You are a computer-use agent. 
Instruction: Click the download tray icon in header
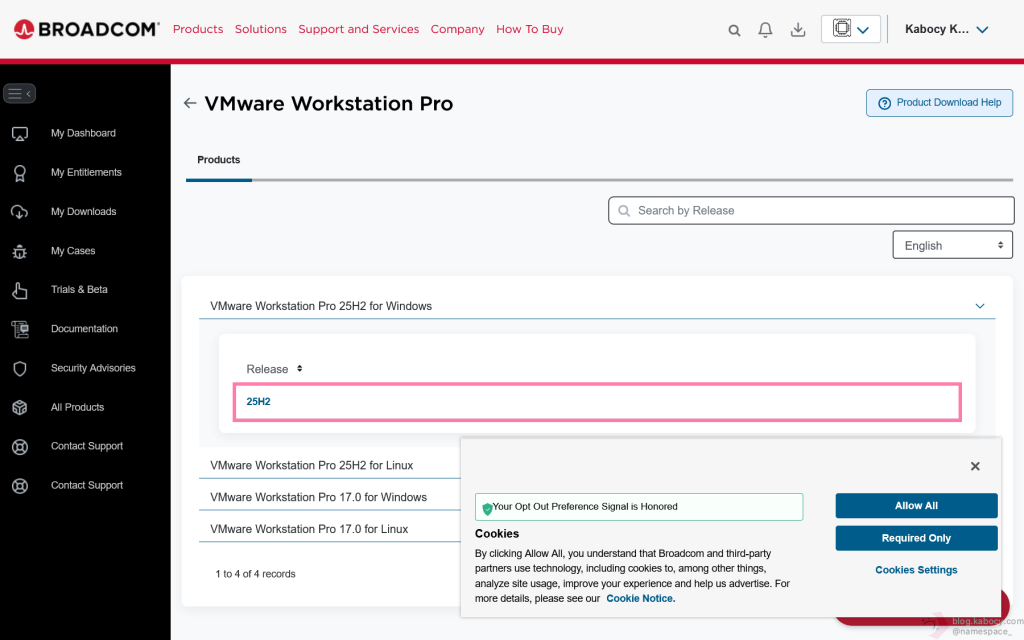[x=798, y=30]
